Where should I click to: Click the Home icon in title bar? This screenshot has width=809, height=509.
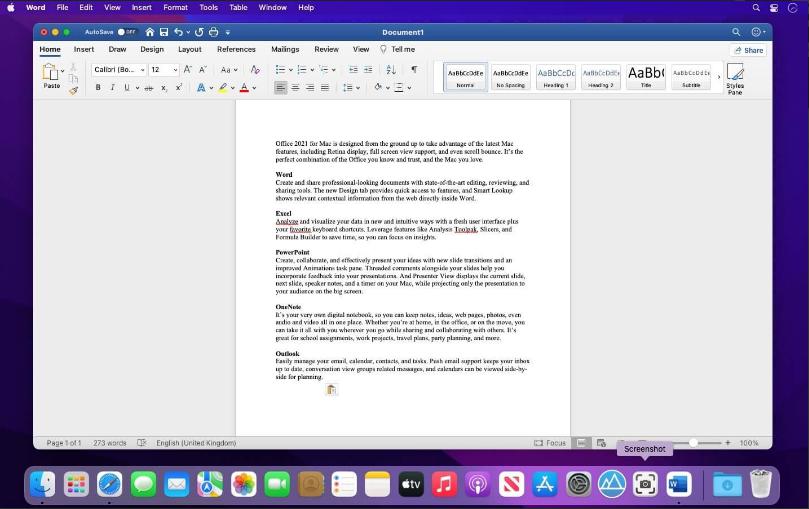tap(150, 32)
